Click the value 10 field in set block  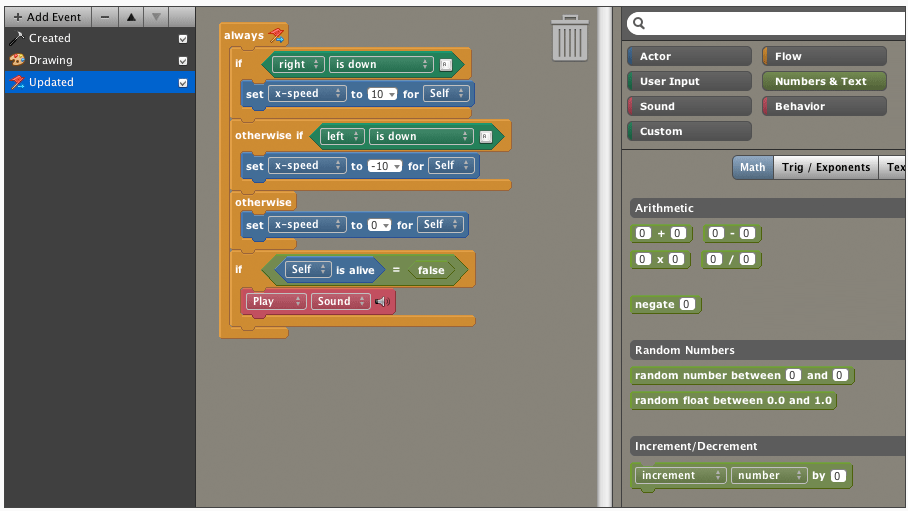[382, 94]
